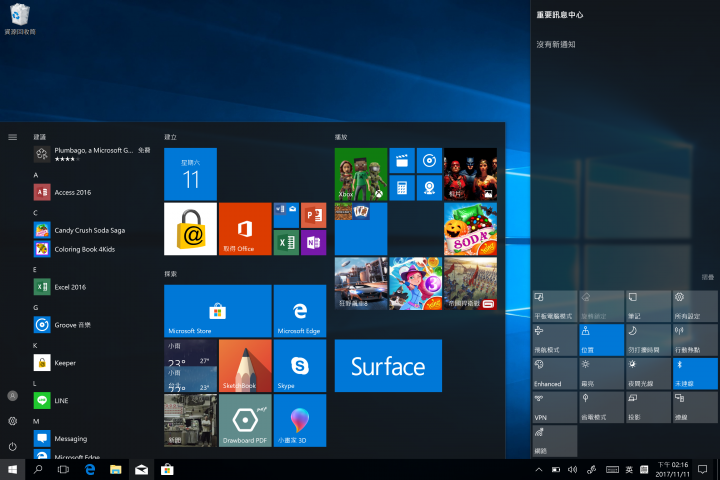This screenshot has width=720, height=480.
Task: Expand the Start menu hamburger
Action: (12, 137)
